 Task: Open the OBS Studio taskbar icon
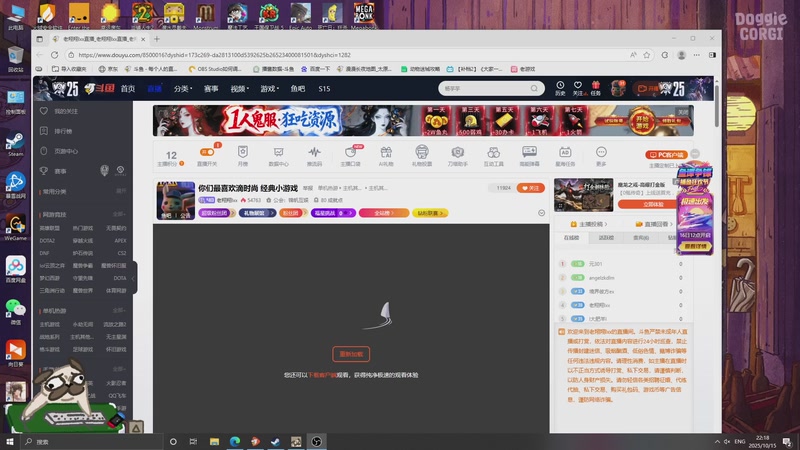(316, 441)
